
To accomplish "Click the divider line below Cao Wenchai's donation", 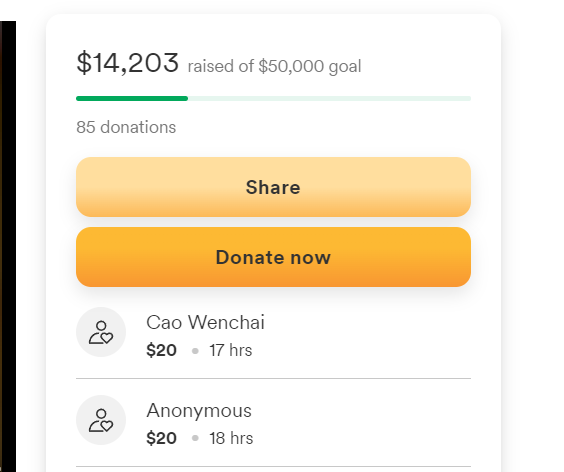I will pos(273,378).
